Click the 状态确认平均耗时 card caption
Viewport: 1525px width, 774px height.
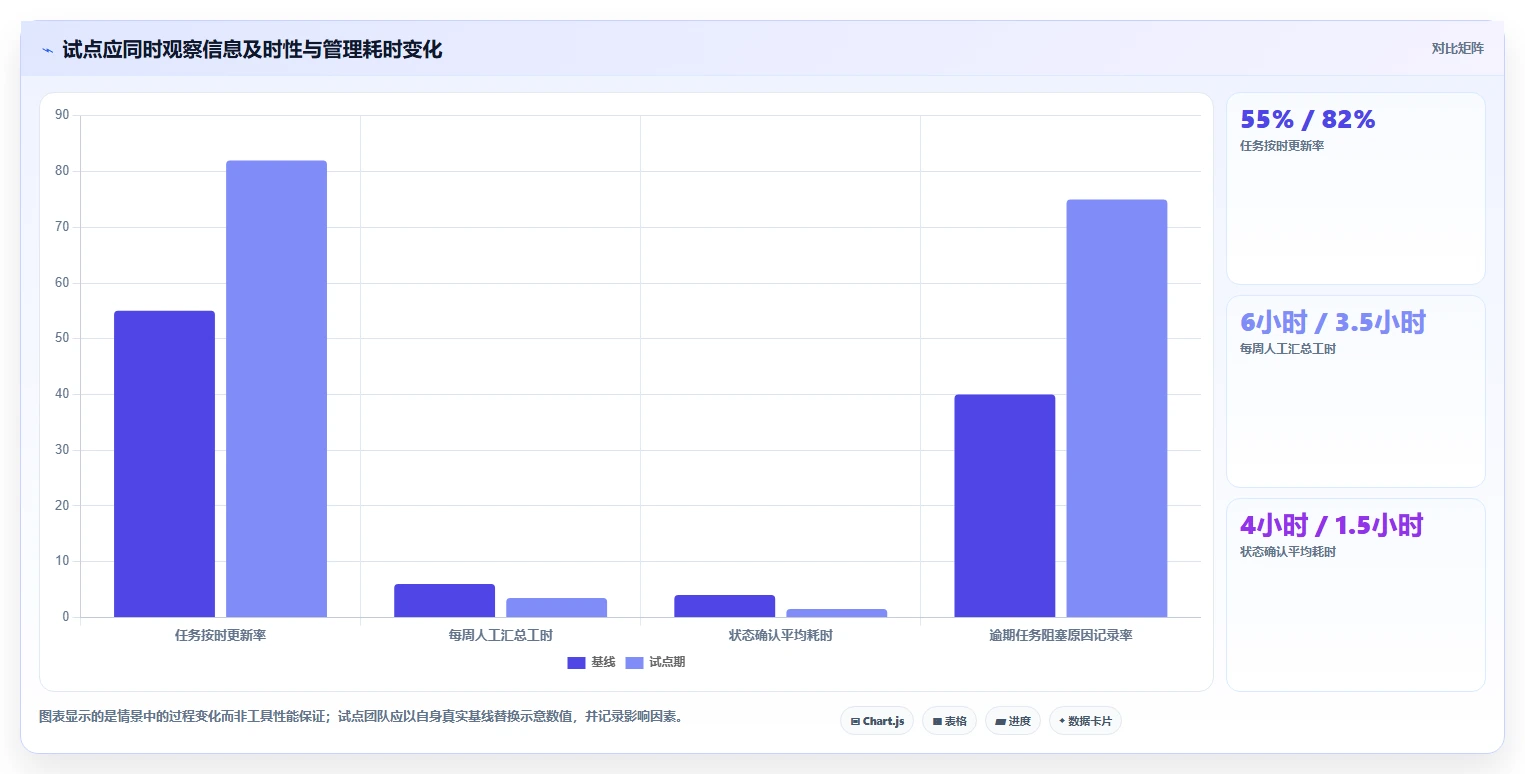click(x=1288, y=552)
